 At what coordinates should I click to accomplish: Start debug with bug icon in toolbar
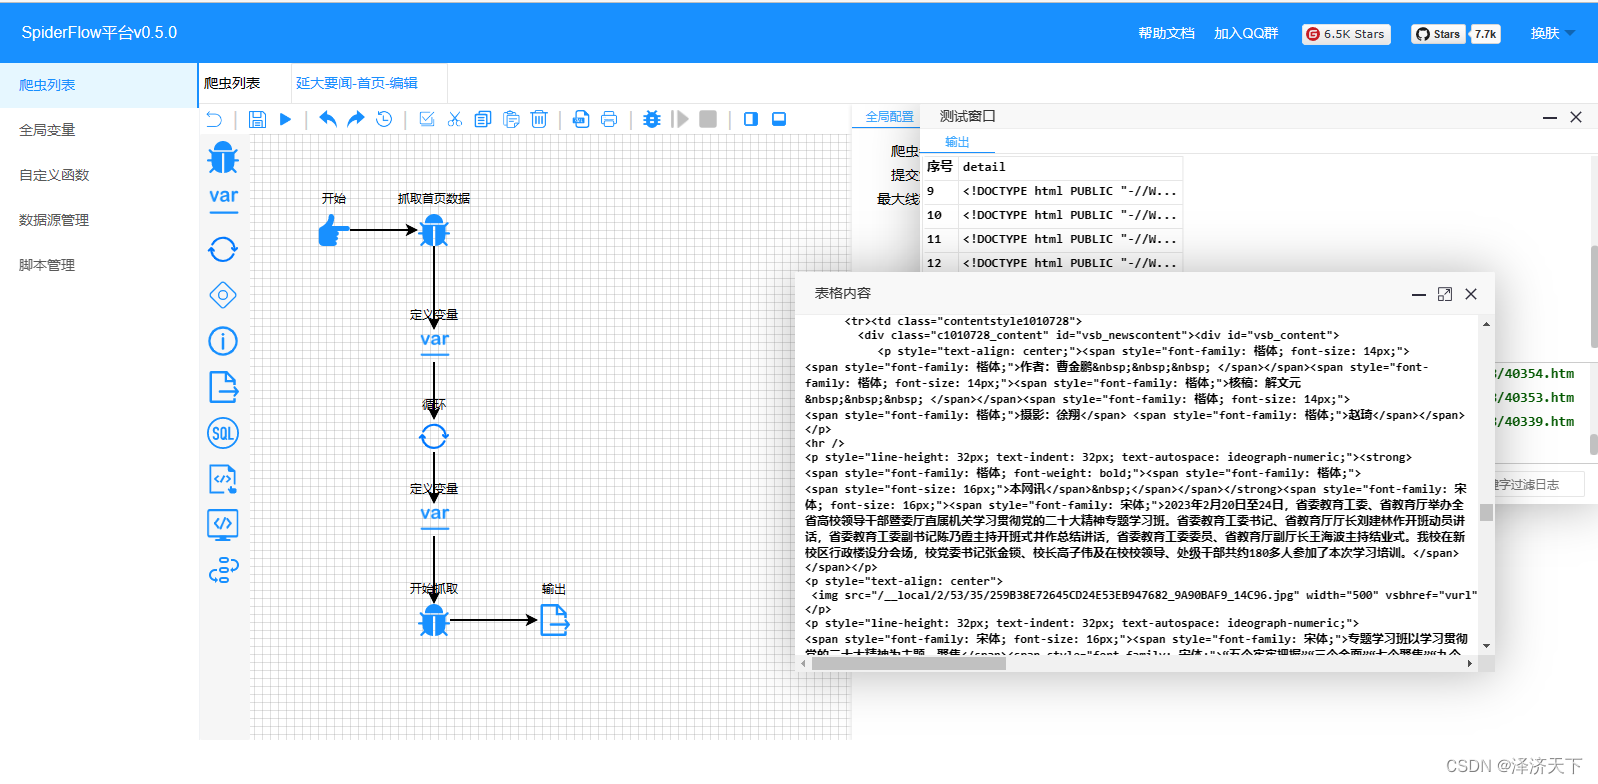pyautogui.click(x=652, y=119)
